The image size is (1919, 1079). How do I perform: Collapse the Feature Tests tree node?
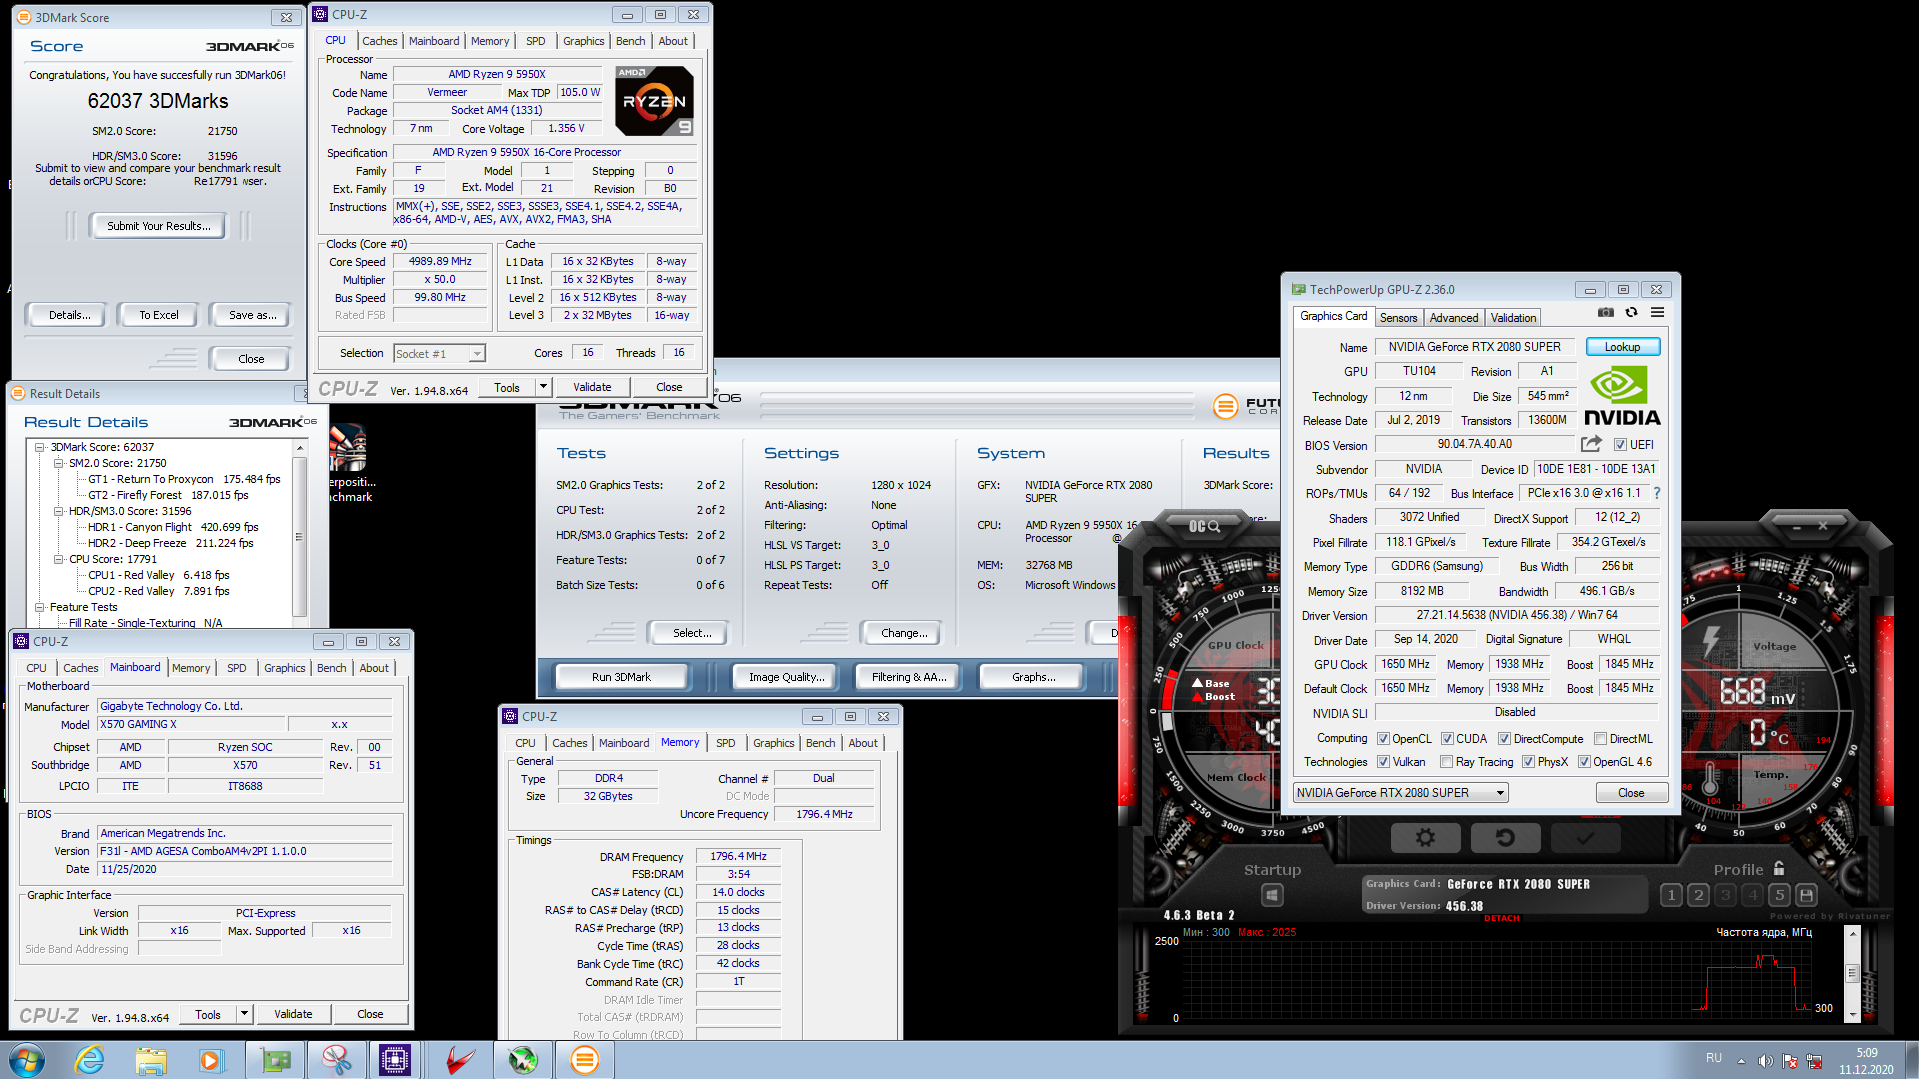pos(40,607)
